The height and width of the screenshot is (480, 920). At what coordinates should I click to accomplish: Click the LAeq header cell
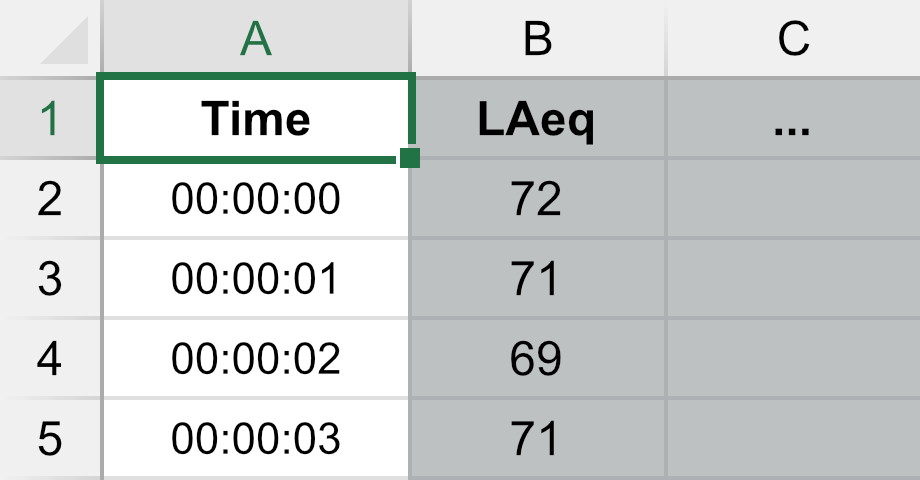pyautogui.click(x=537, y=118)
